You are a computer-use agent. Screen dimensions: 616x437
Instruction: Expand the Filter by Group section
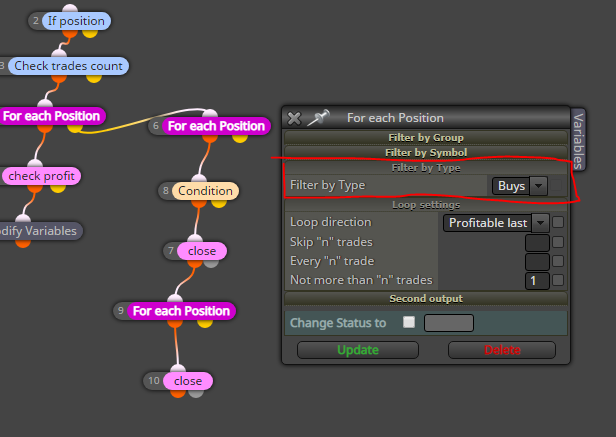pyautogui.click(x=426, y=138)
